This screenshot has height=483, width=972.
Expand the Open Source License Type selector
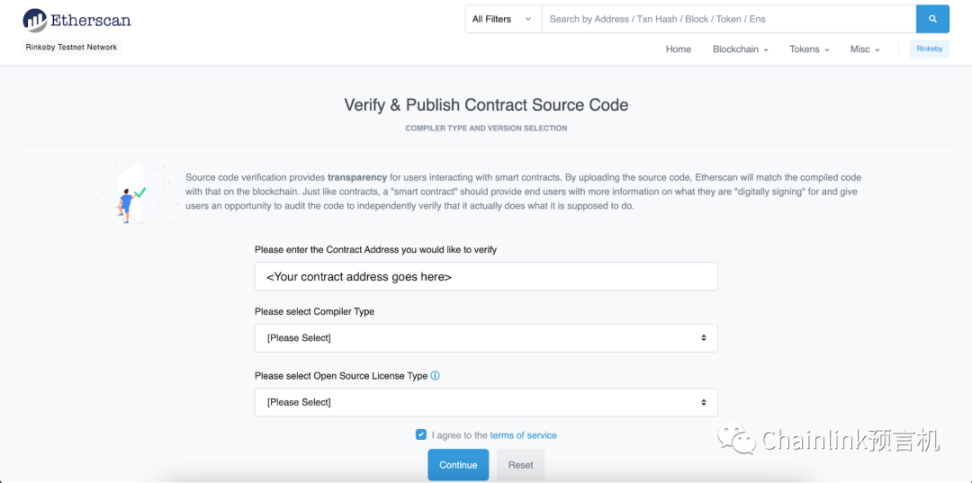coord(486,402)
